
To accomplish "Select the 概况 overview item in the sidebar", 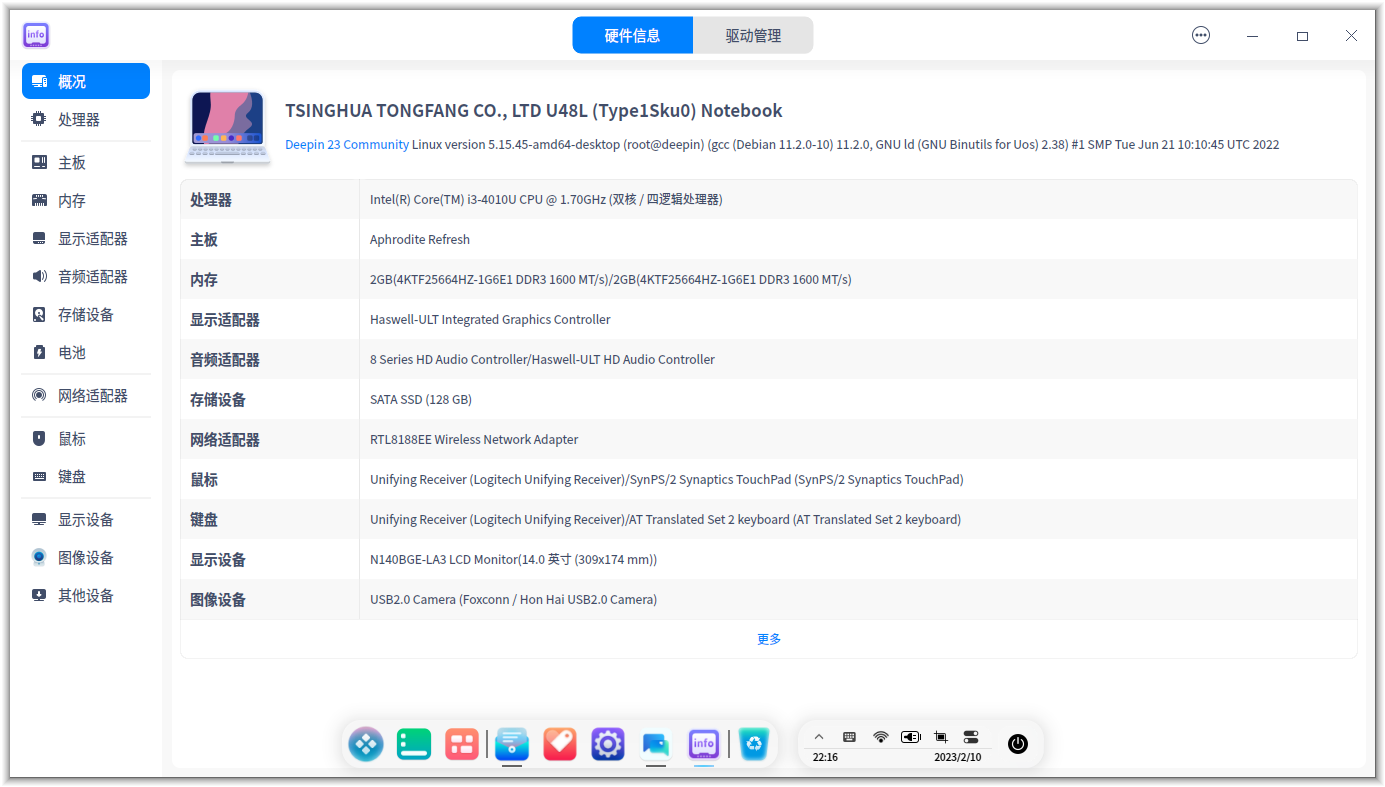I will tap(86, 81).
